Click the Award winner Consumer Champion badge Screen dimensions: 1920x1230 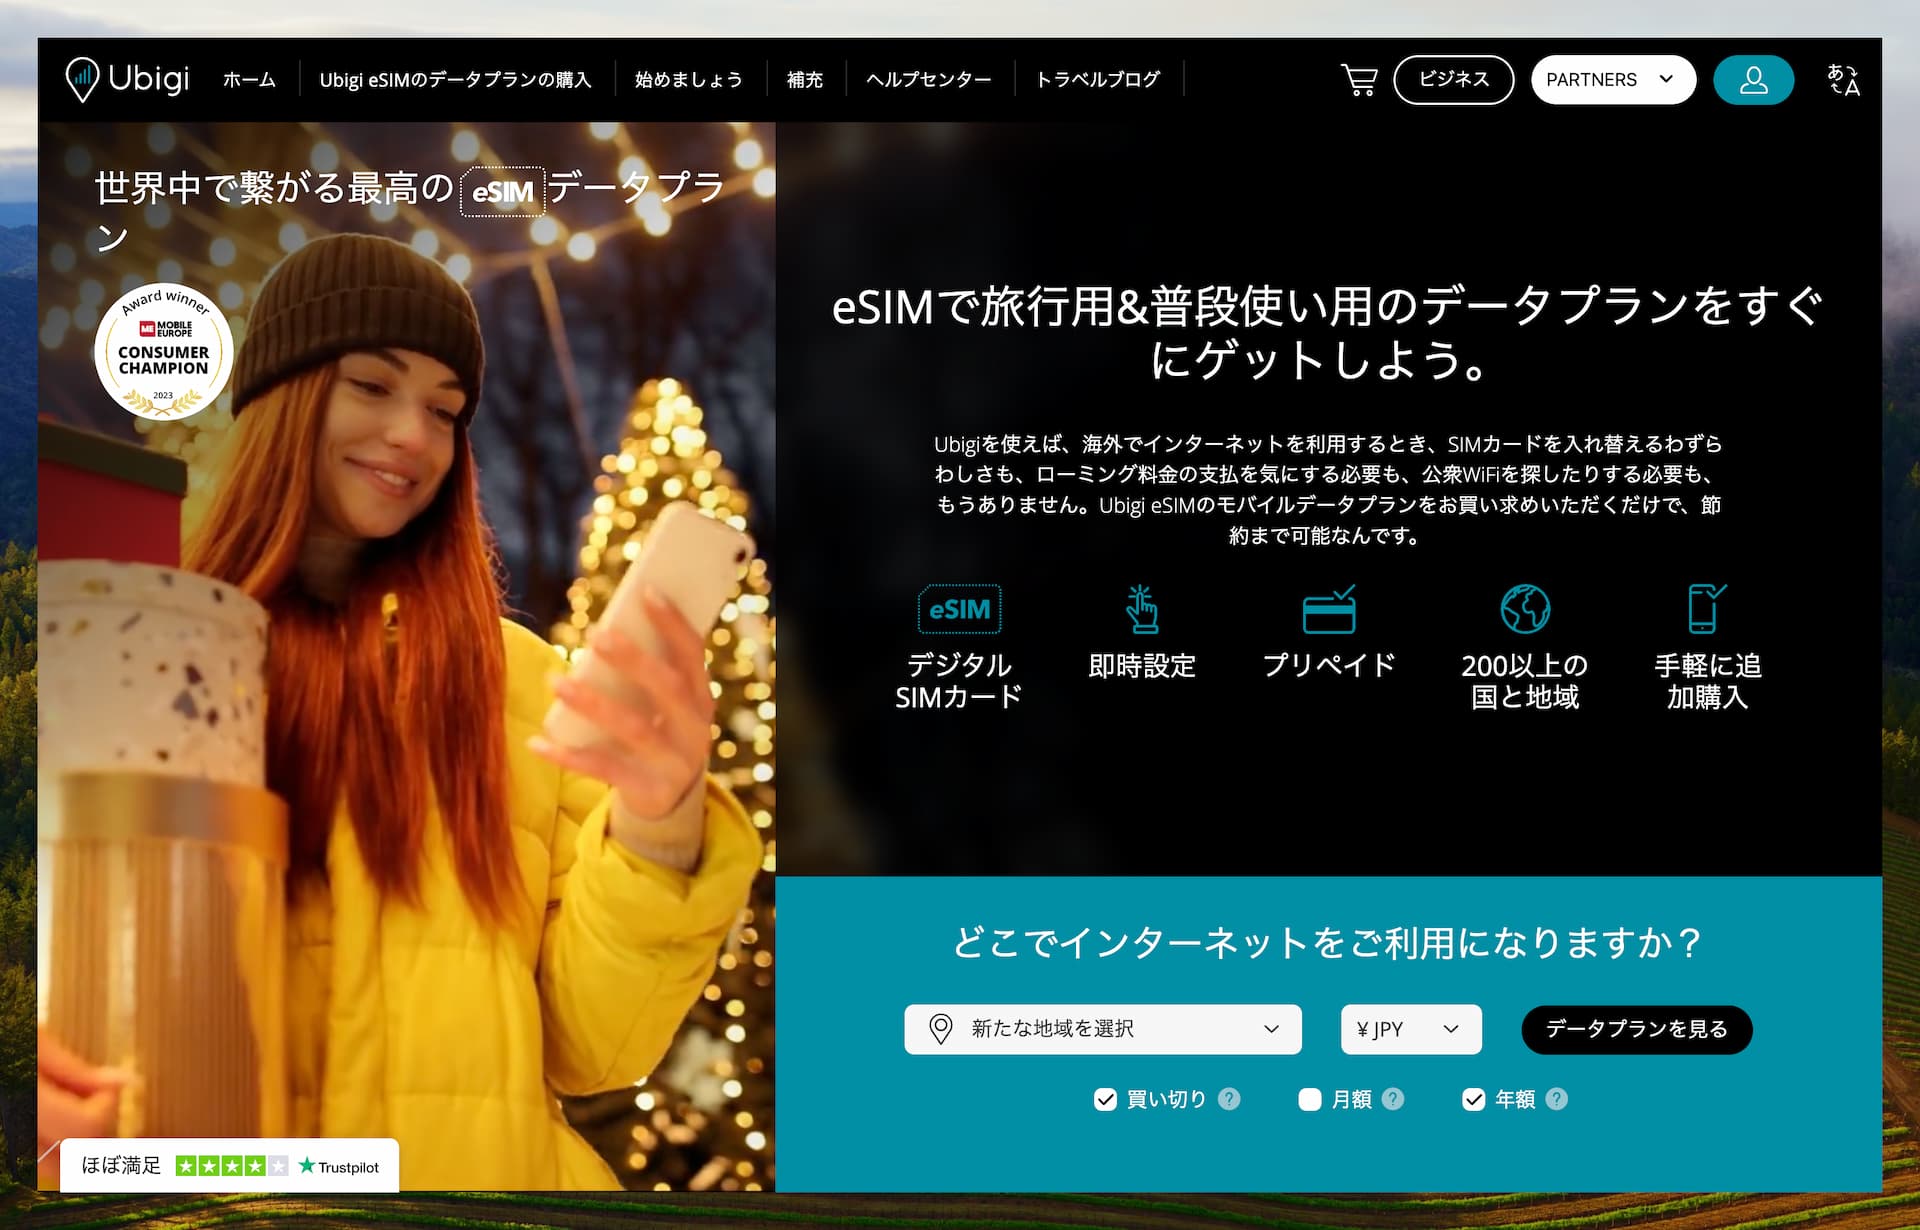pos(164,352)
